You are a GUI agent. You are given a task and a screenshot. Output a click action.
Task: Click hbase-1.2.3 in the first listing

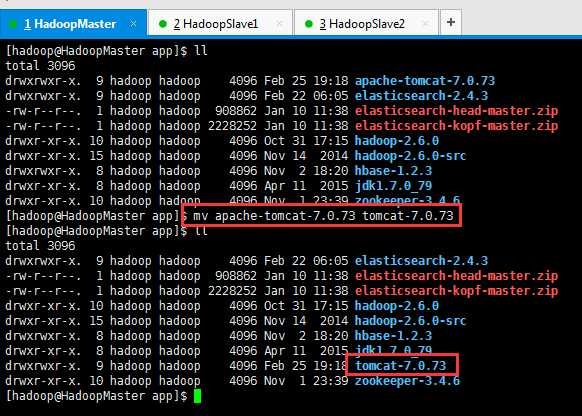point(393,171)
